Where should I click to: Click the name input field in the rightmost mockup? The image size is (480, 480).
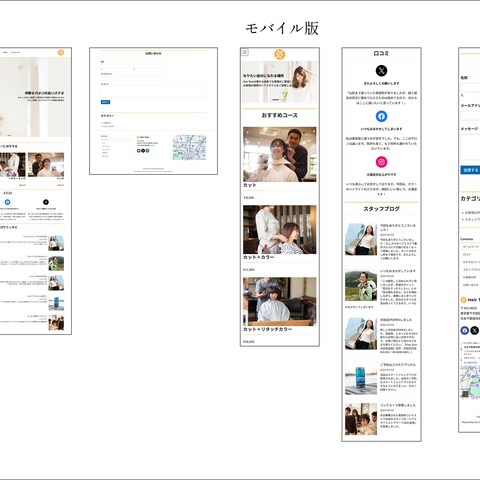click(470, 87)
